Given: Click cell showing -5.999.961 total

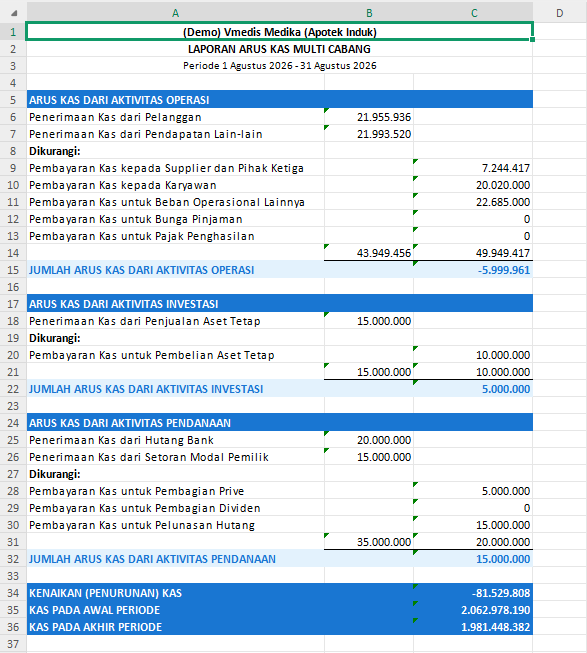Looking at the screenshot, I should tap(473, 270).
